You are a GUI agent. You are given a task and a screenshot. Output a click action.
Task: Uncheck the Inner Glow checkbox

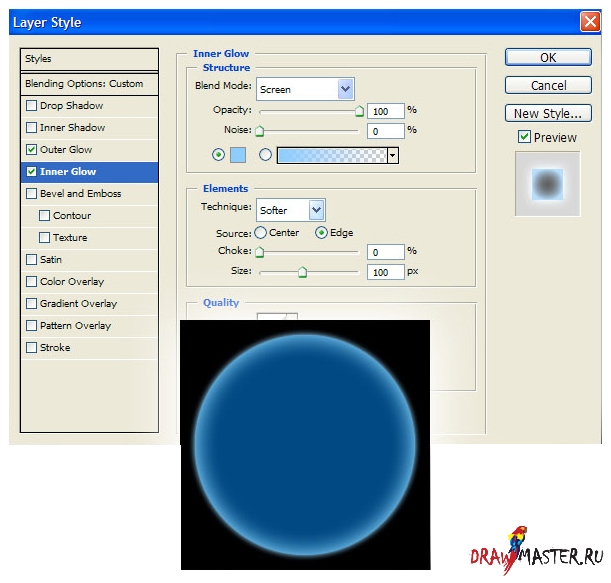tap(31, 171)
